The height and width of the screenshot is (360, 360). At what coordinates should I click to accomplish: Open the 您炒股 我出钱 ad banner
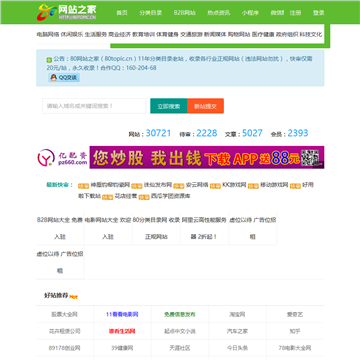207,157
